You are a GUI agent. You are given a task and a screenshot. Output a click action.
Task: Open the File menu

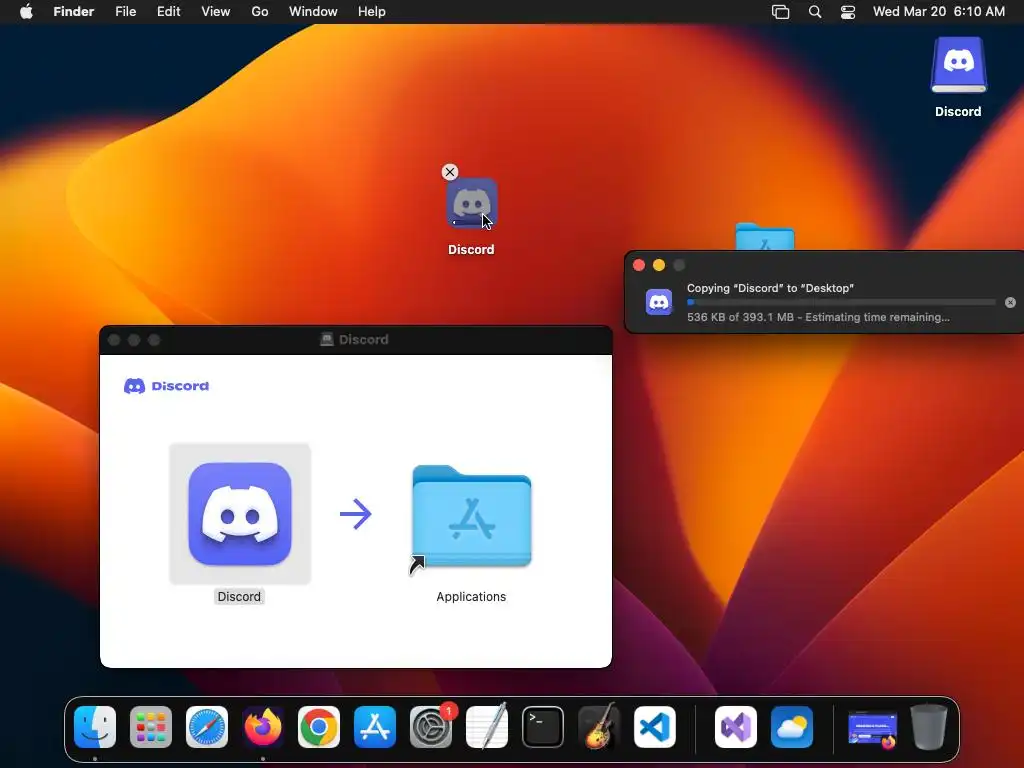tap(125, 12)
